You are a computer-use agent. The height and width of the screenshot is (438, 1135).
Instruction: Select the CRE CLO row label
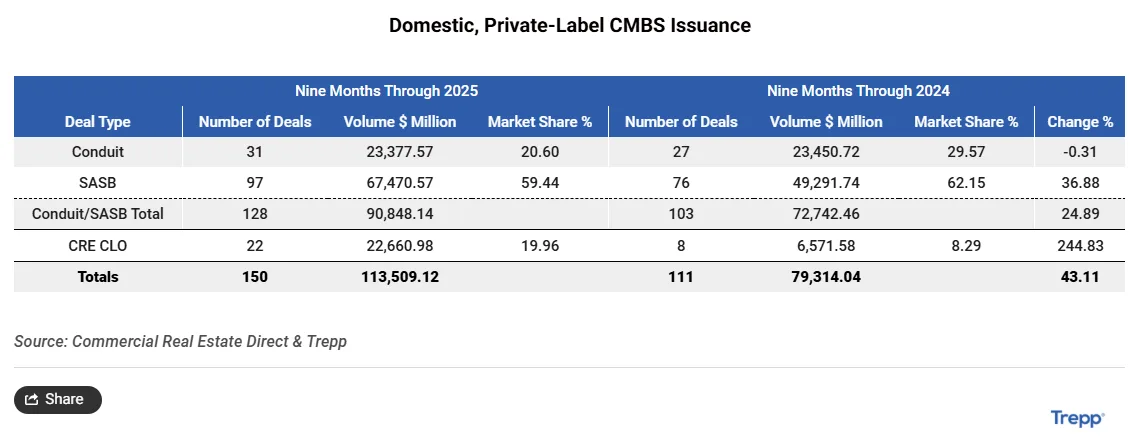(x=98, y=246)
